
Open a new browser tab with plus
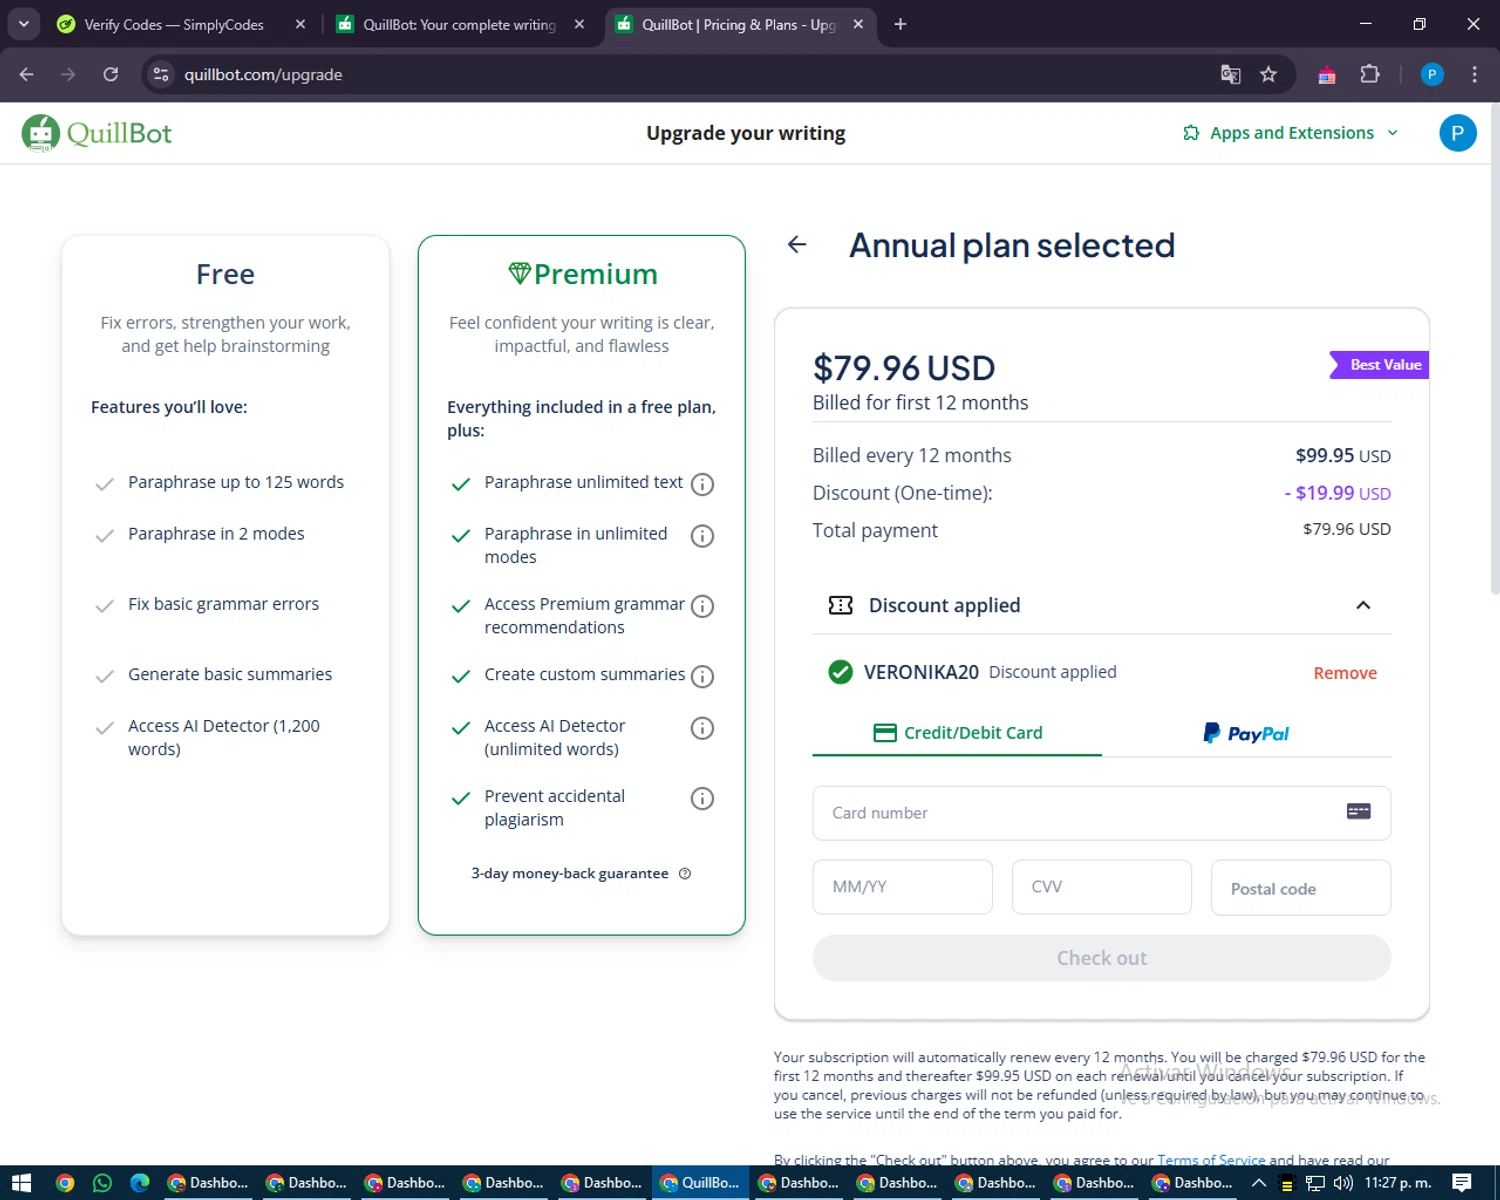pyautogui.click(x=900, y=24)
